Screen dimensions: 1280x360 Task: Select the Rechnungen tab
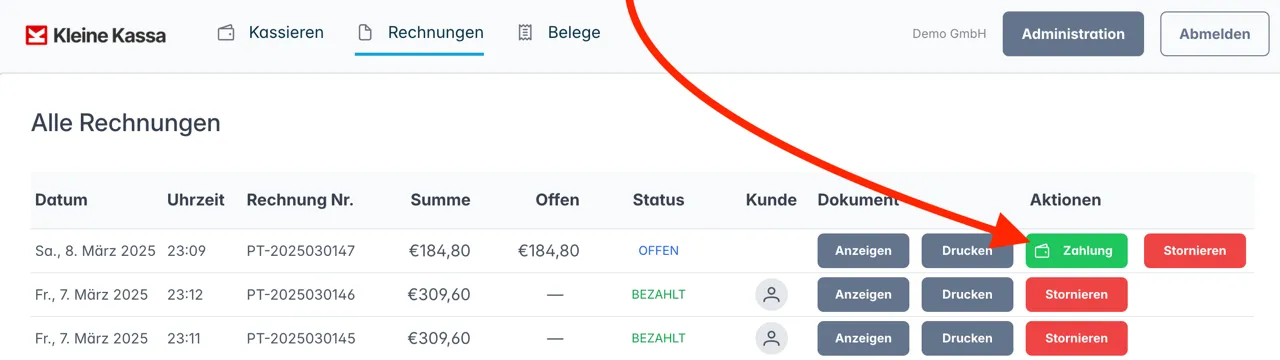pyautogui.click(x=420, y=32)
